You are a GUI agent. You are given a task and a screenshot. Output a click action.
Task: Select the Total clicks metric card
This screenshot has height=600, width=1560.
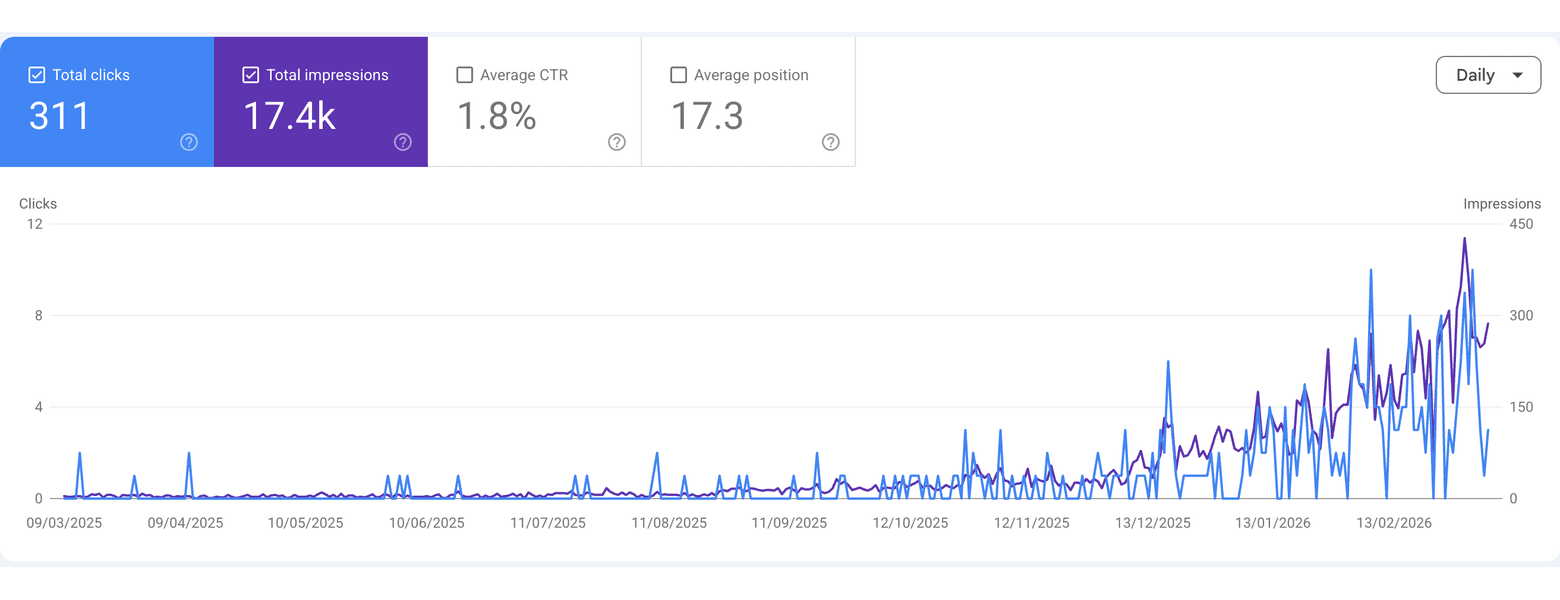coord(107,102)
